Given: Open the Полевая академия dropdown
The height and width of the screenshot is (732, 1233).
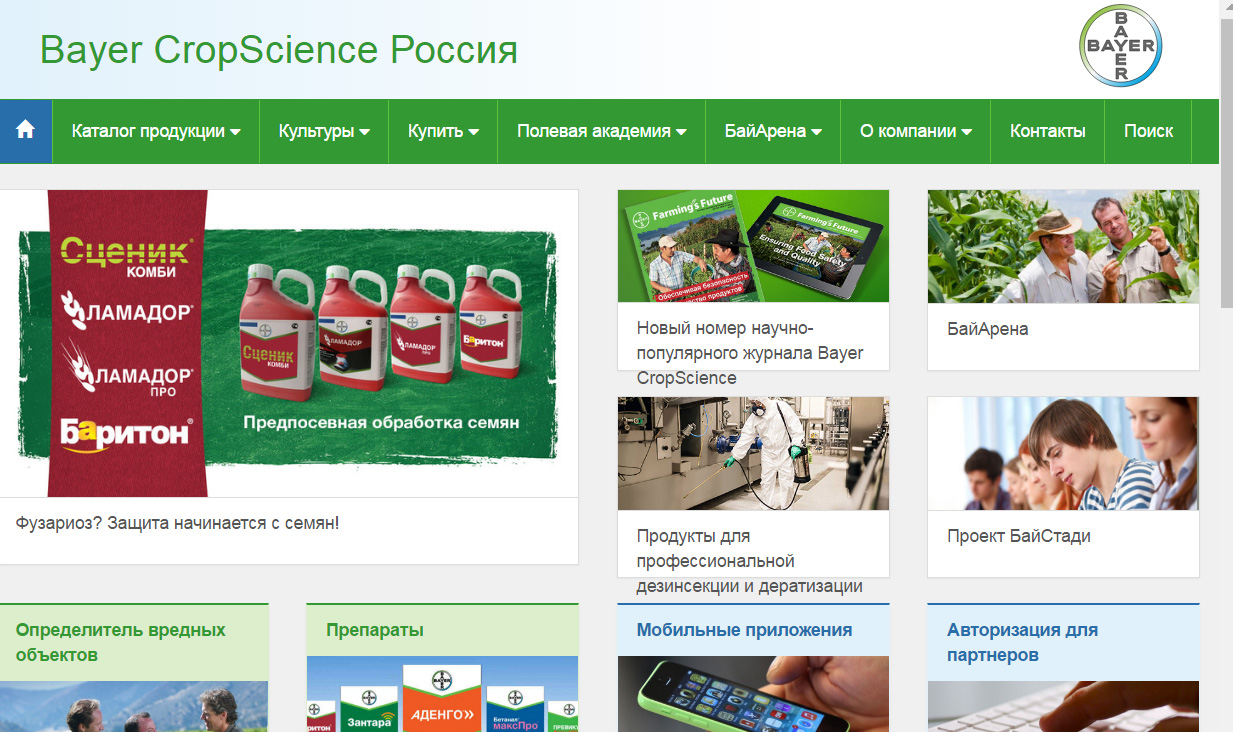Looking at the screenshot, I should (x=602, y=131).
